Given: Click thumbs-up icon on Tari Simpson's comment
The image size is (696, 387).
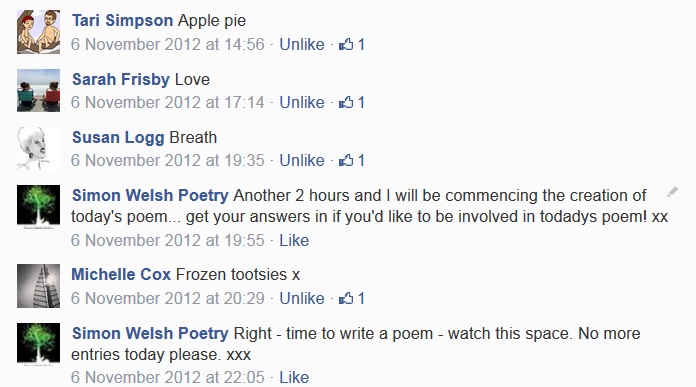Looking at the screenshot, I should pyautogui.click(x=346, y=44).
